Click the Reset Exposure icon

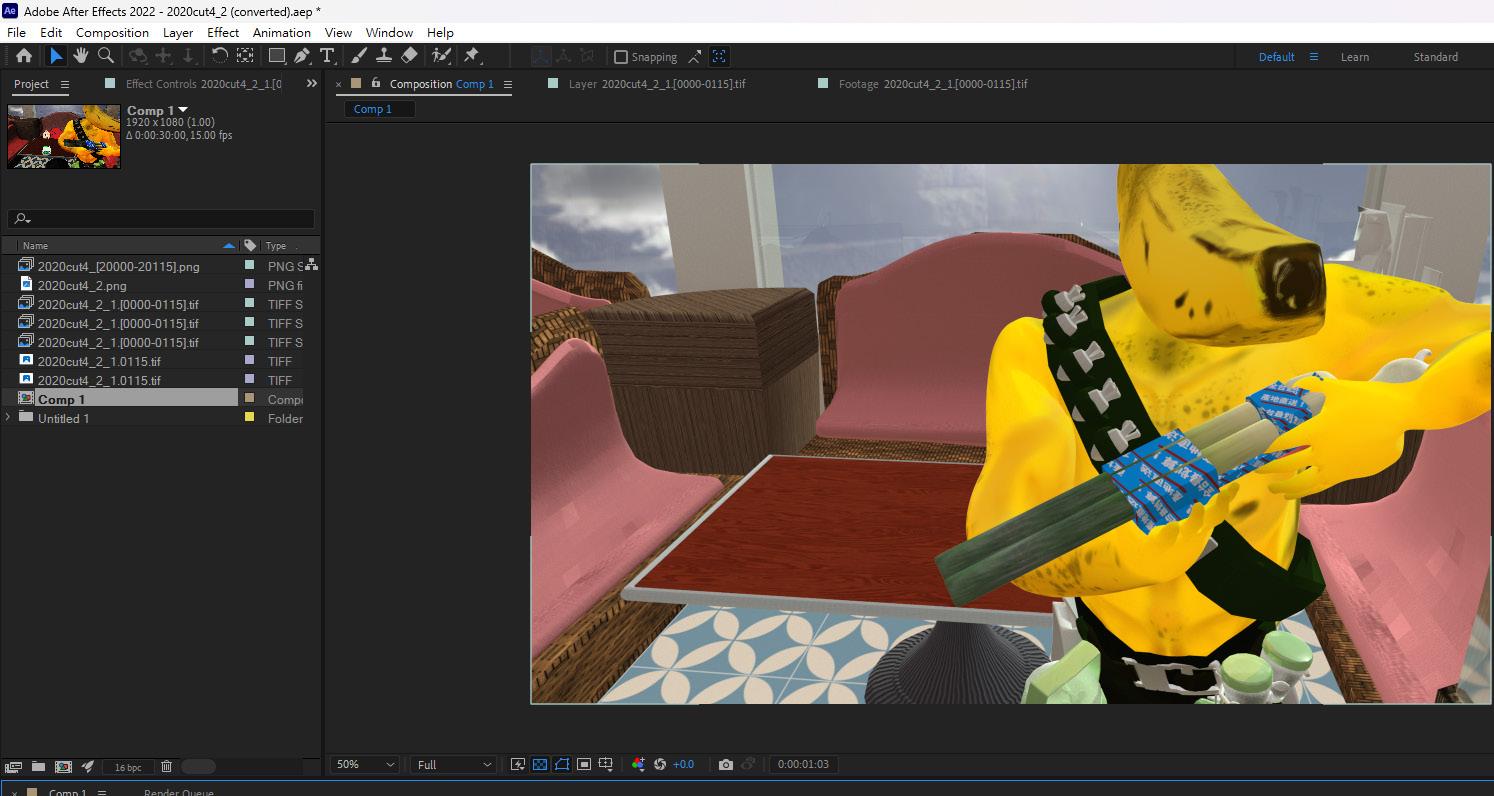tap(660, 764)
